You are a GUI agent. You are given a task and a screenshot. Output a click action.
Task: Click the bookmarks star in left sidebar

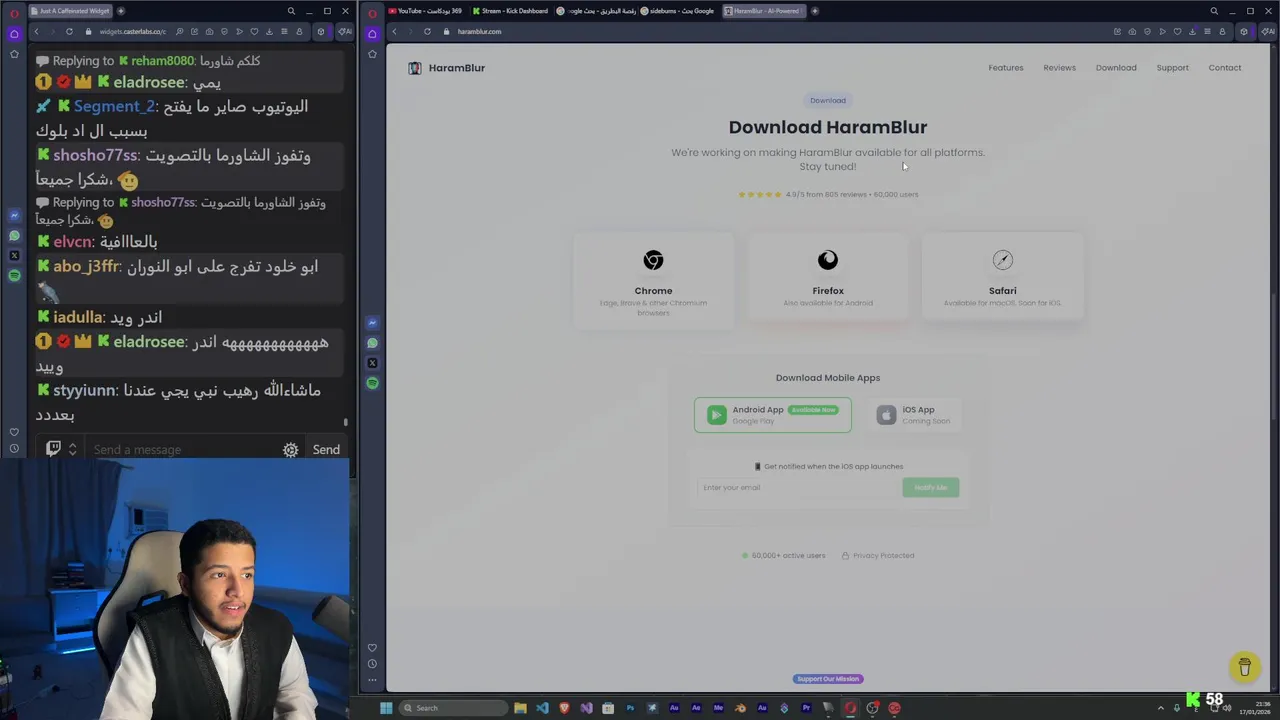[x=14, y=53]
